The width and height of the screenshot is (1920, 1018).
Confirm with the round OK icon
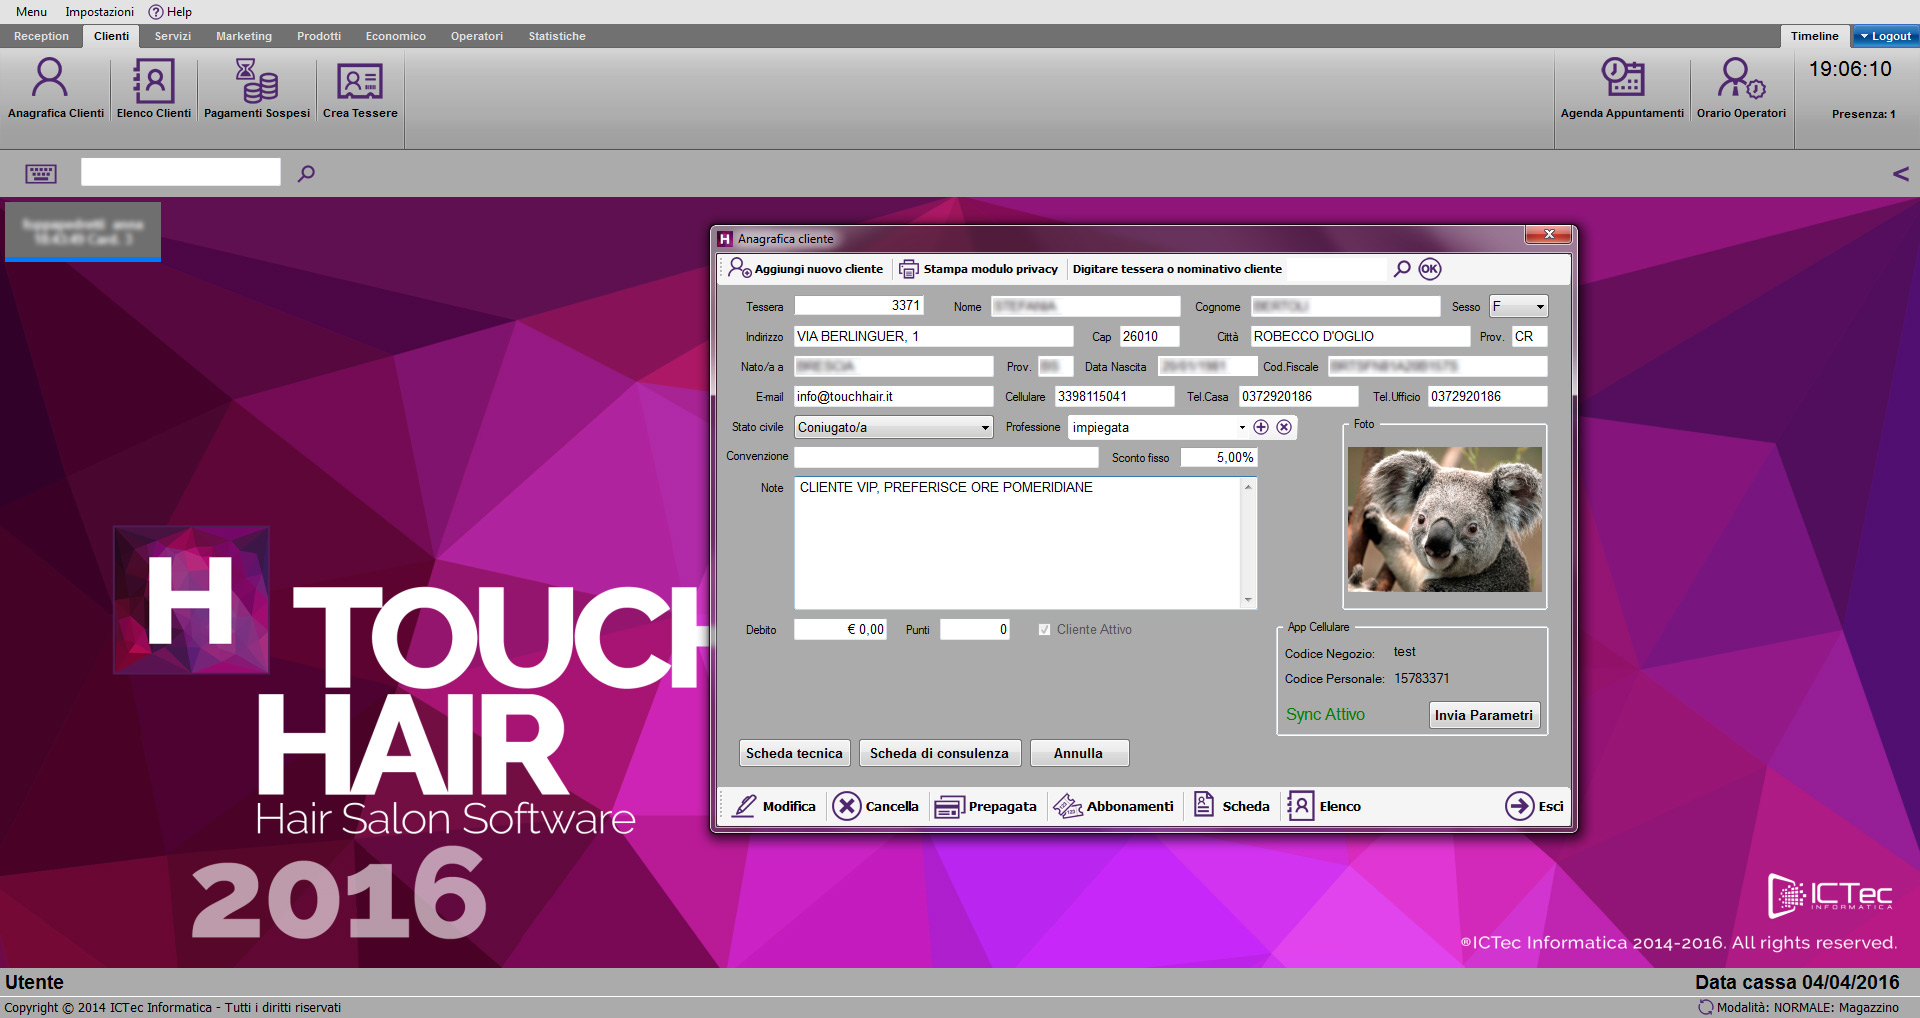[1430, 268]
